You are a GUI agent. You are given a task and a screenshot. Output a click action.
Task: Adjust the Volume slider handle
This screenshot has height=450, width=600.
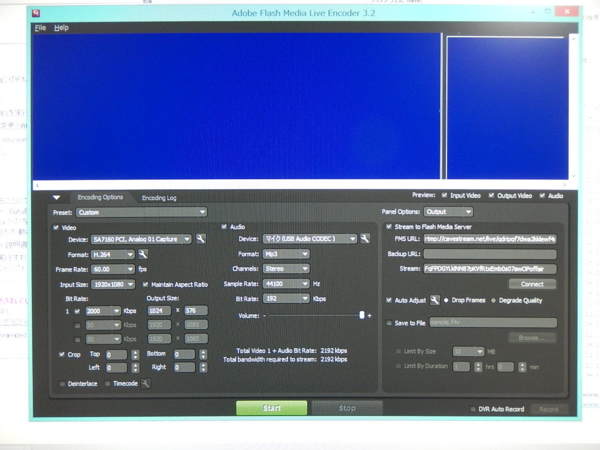[x=362, y=315]
